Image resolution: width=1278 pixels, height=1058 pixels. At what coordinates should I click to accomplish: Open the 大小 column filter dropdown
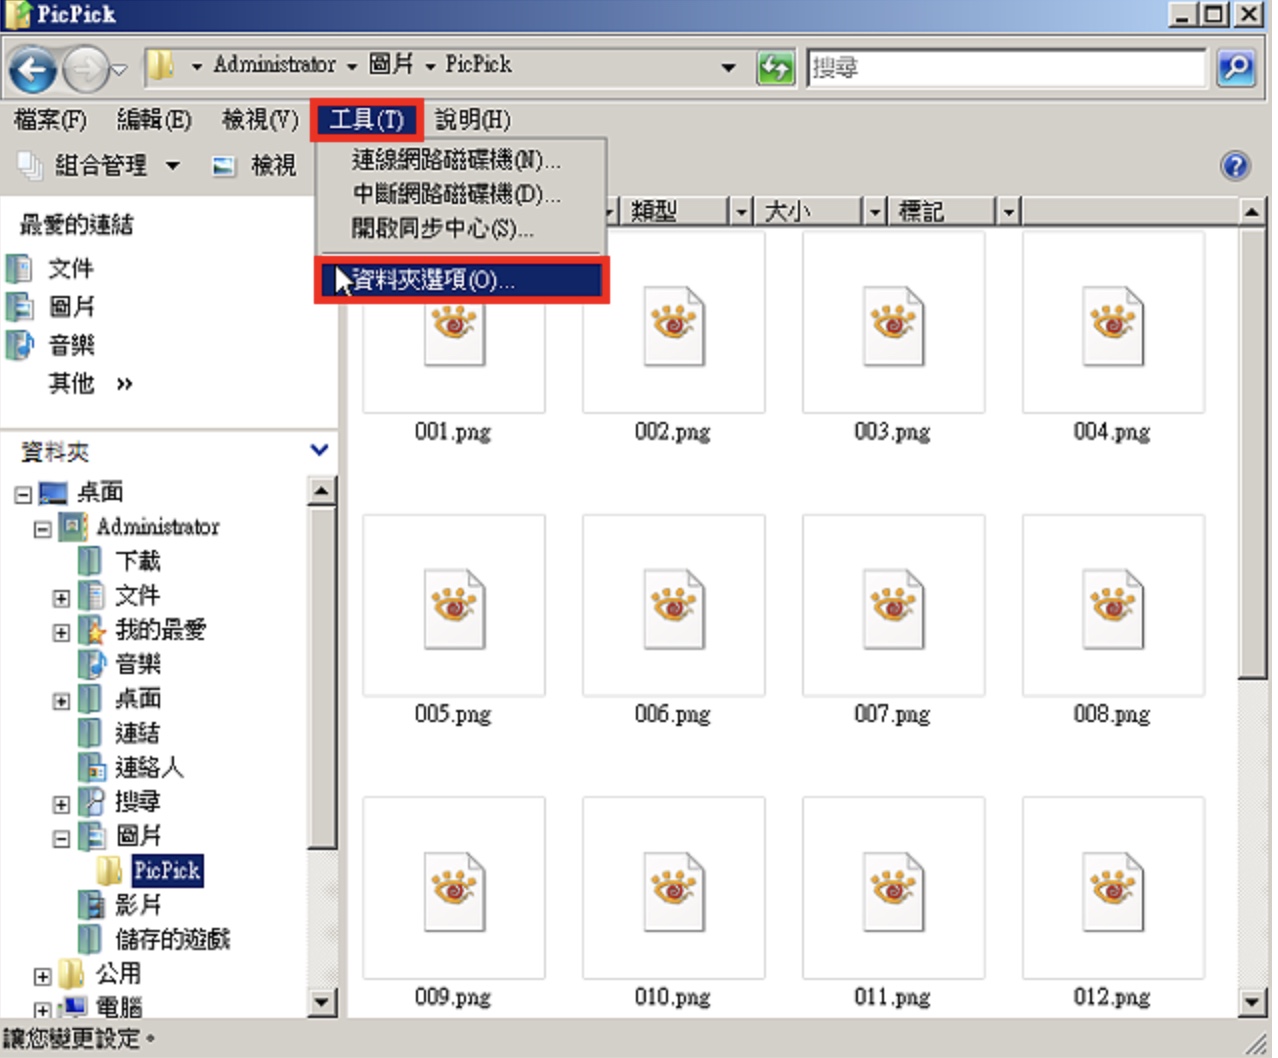pyautogui.click(x=875, y=211)
